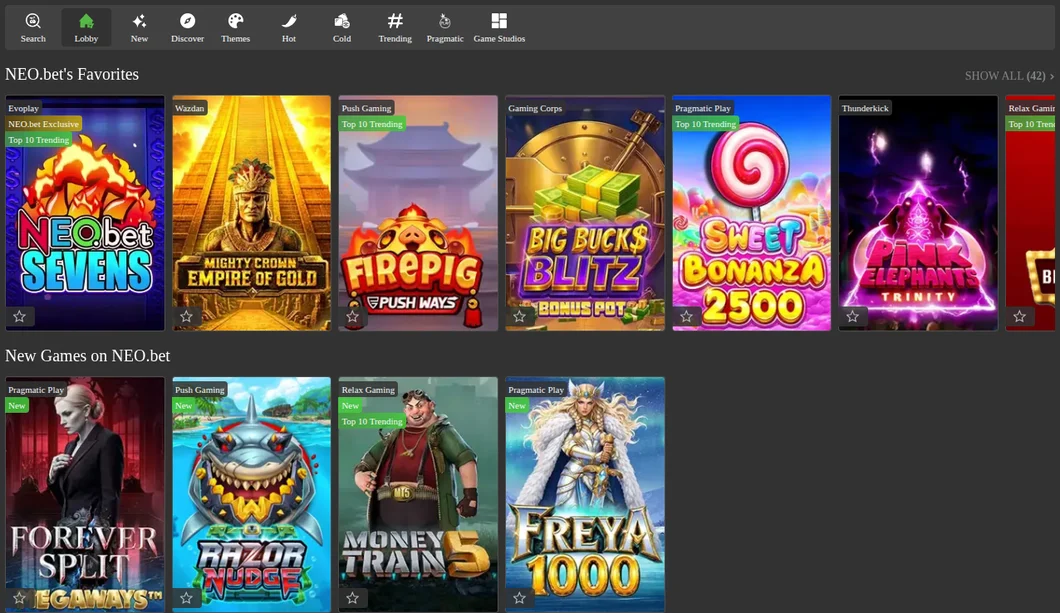Favorite Mighty Crown Empire of Gold star
The height and width of the screenshot is (613, 1060).
[x=186, y=316]
